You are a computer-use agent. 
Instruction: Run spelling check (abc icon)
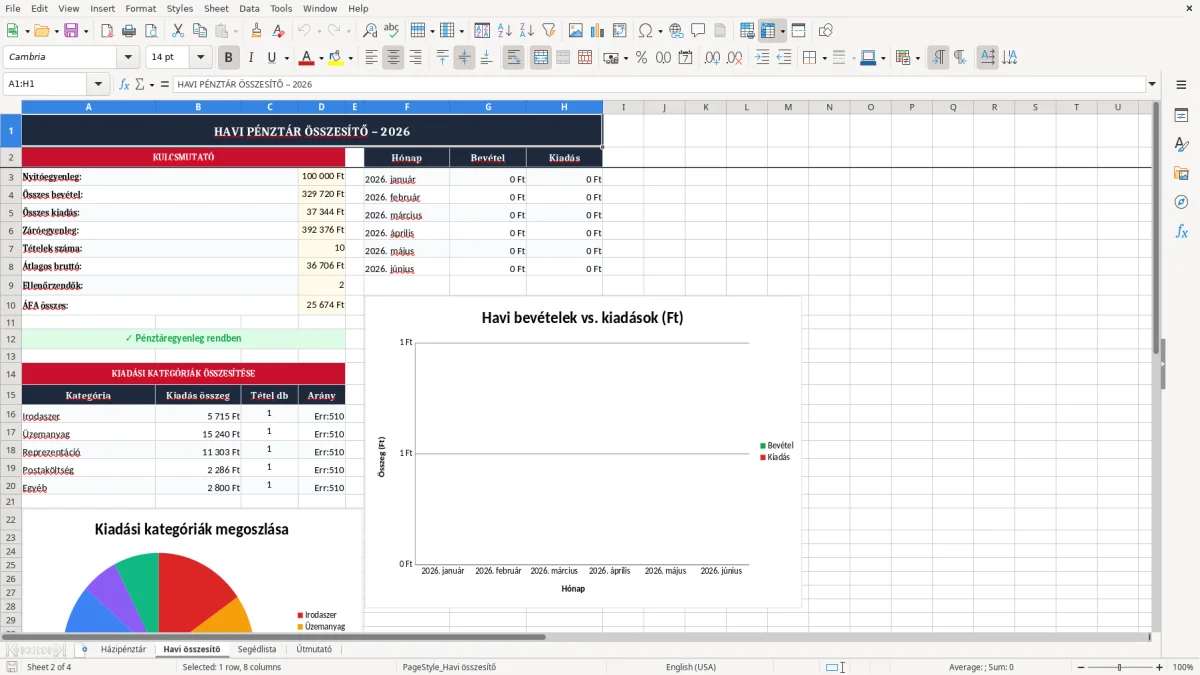pos(392,31)
